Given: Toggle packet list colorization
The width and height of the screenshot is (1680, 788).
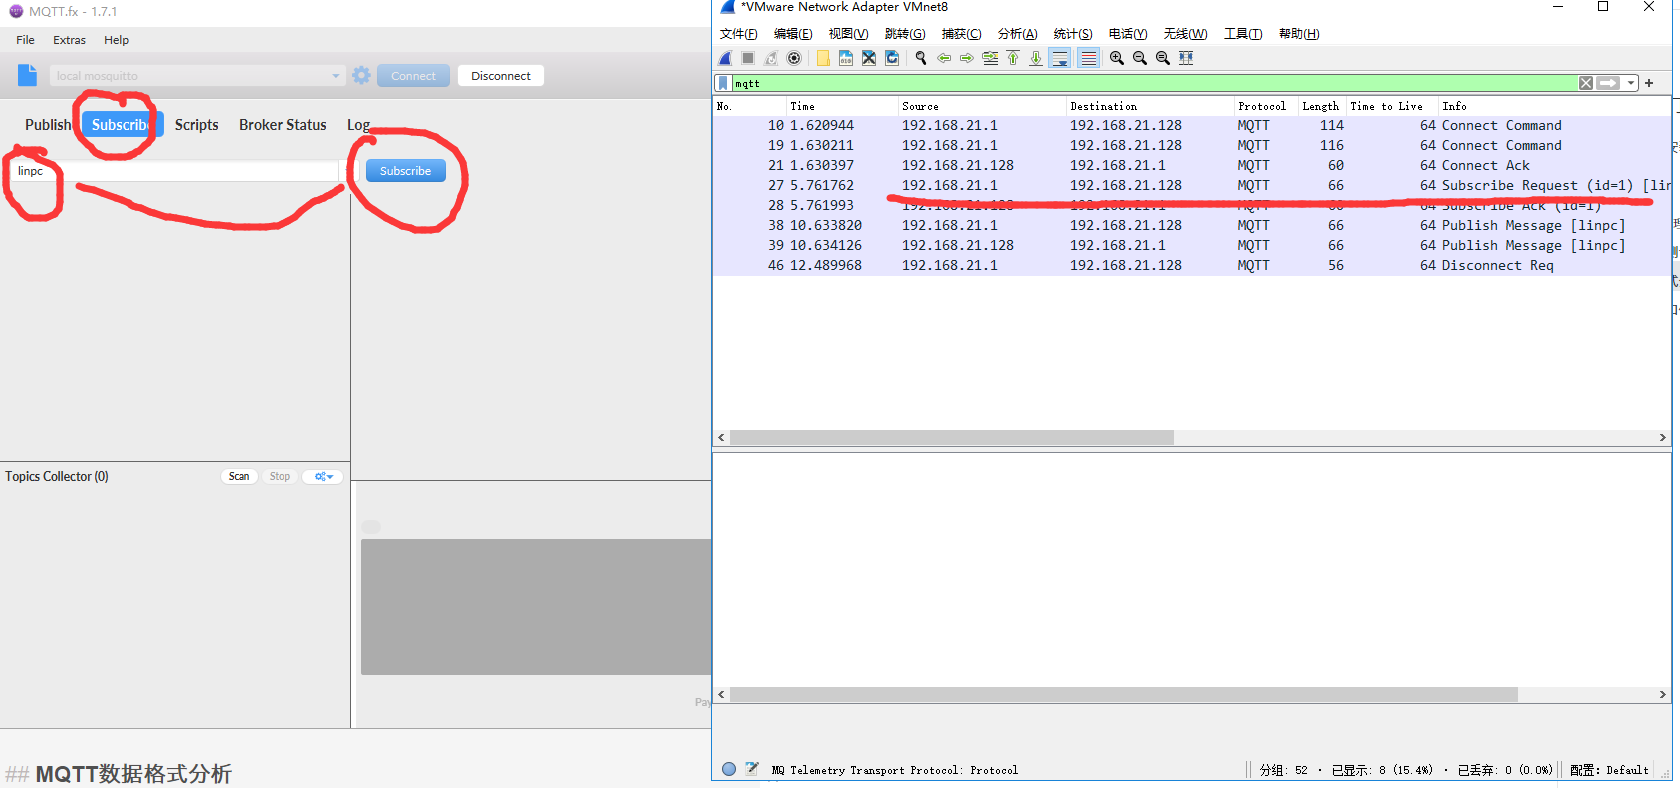Looking at the screenshot, I should coord(1088,58).
